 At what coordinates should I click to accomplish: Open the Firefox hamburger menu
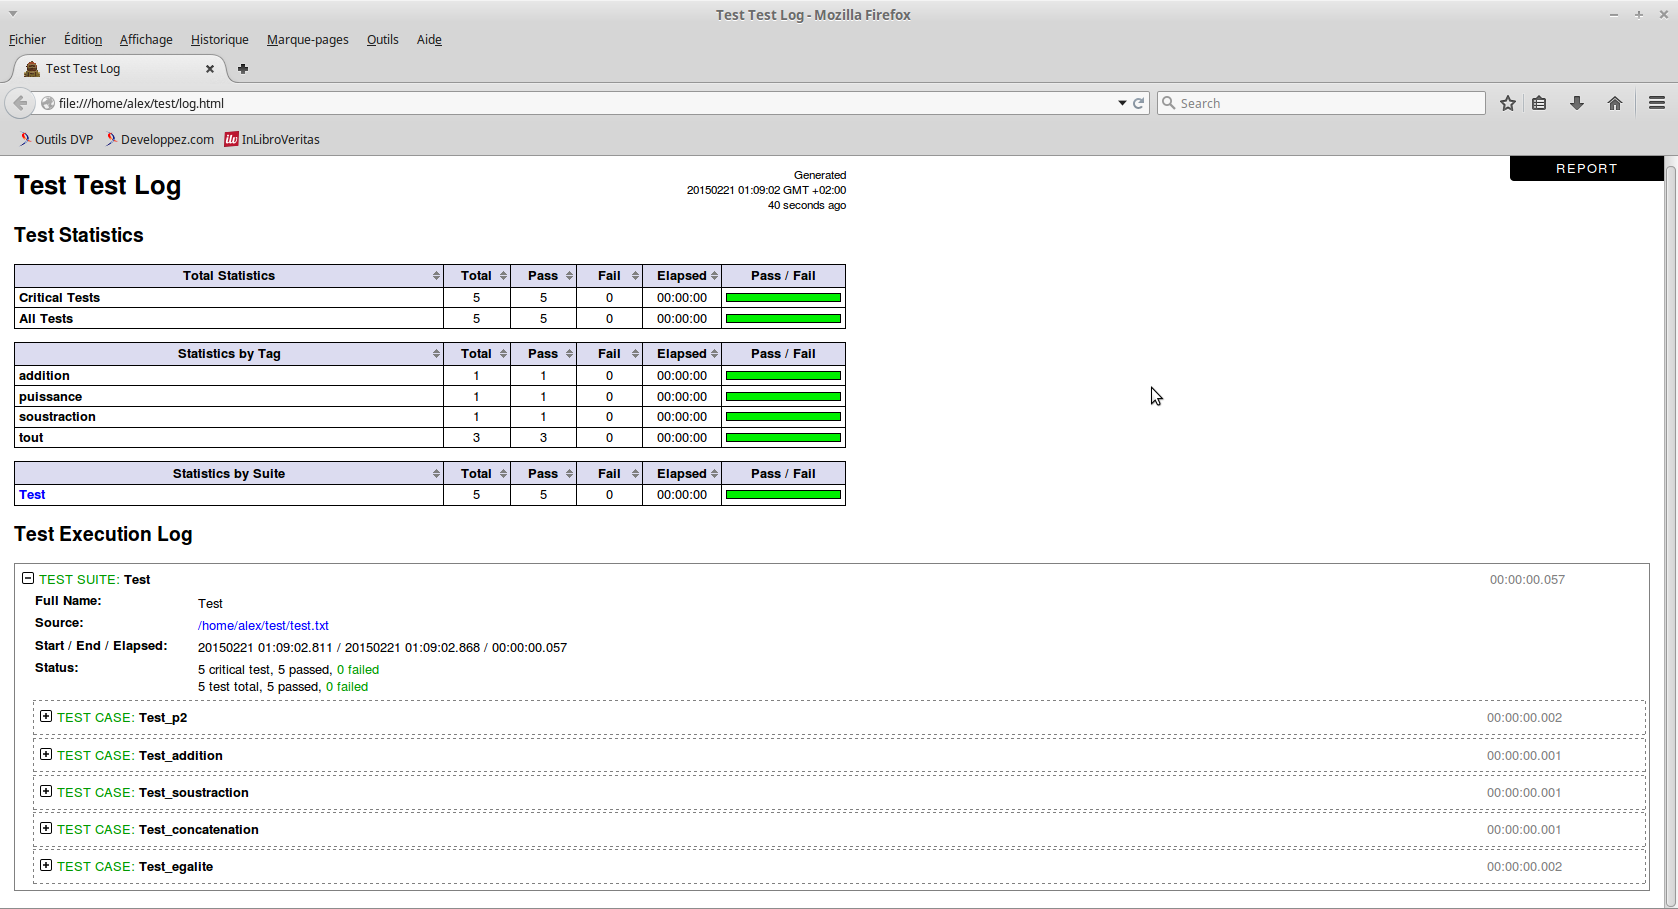(x=1656, y=103)
